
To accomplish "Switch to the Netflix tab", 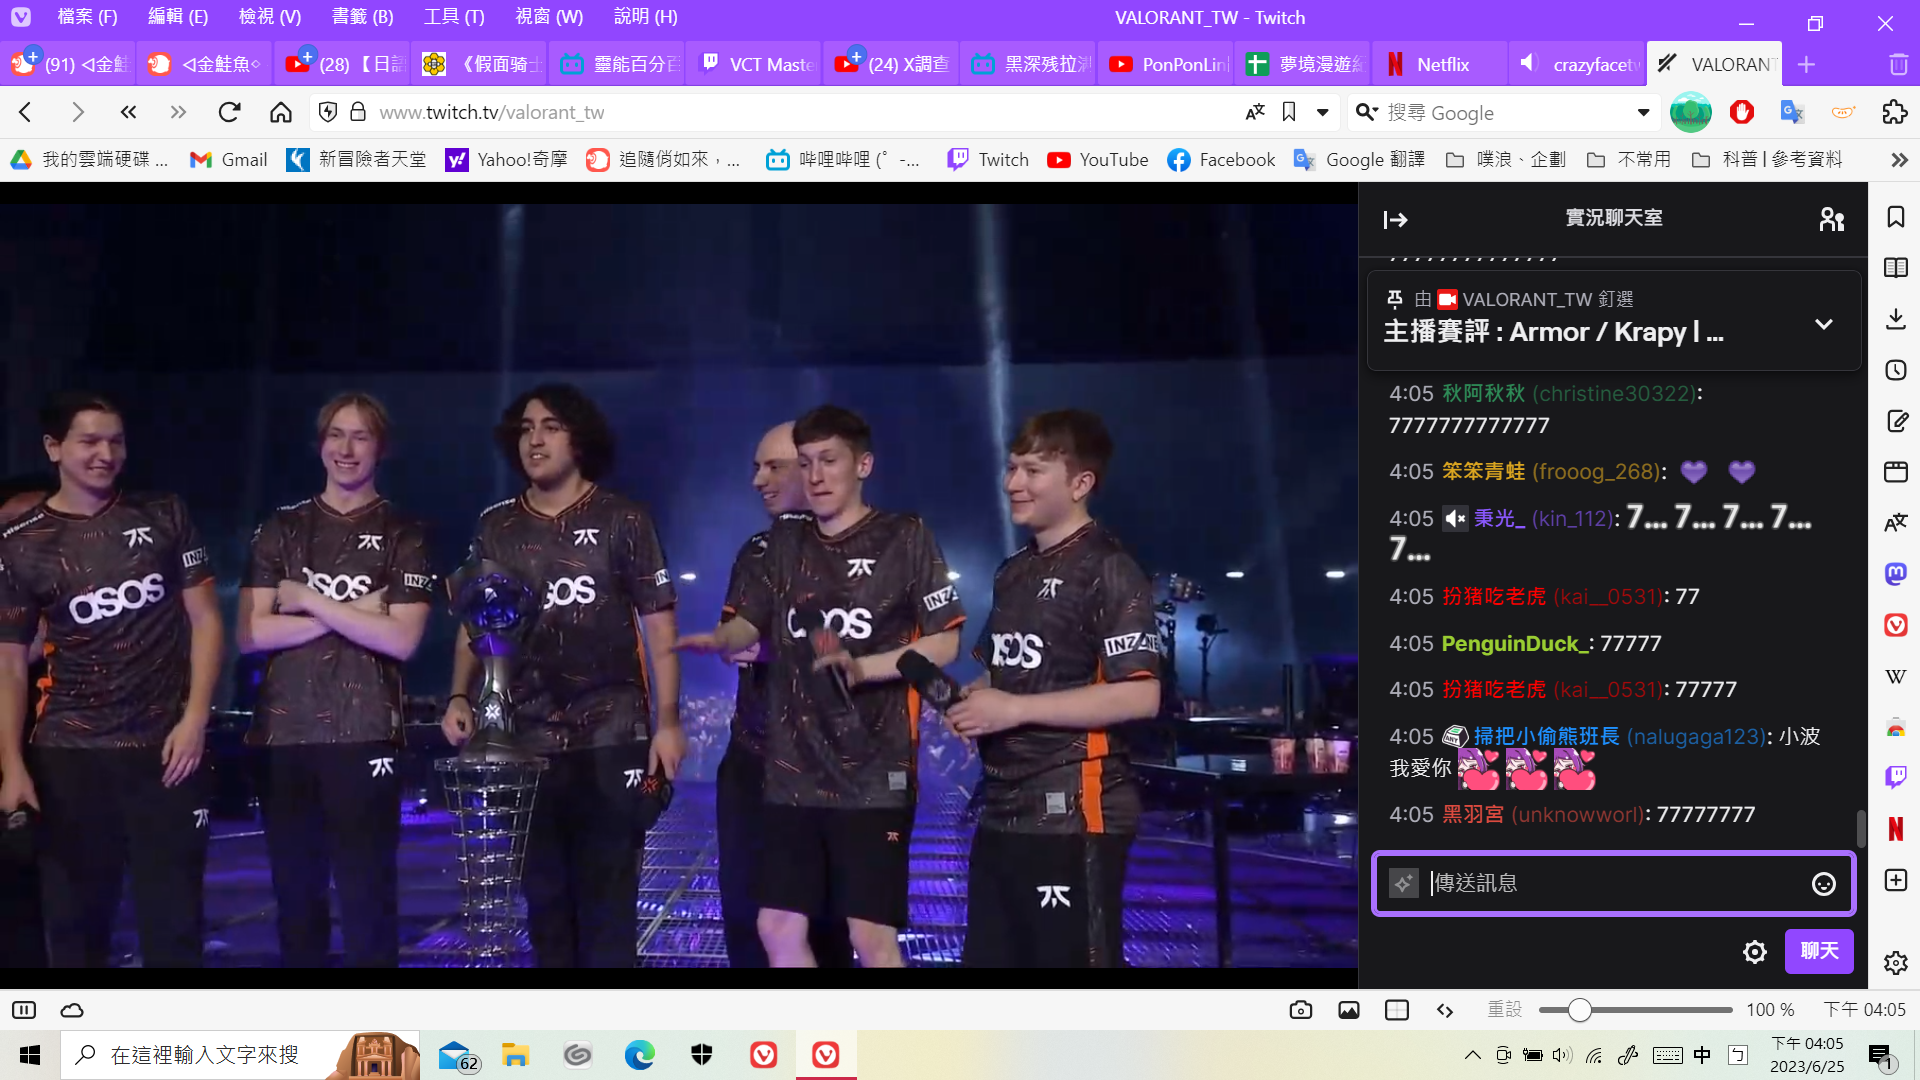I will [1439, 64].
